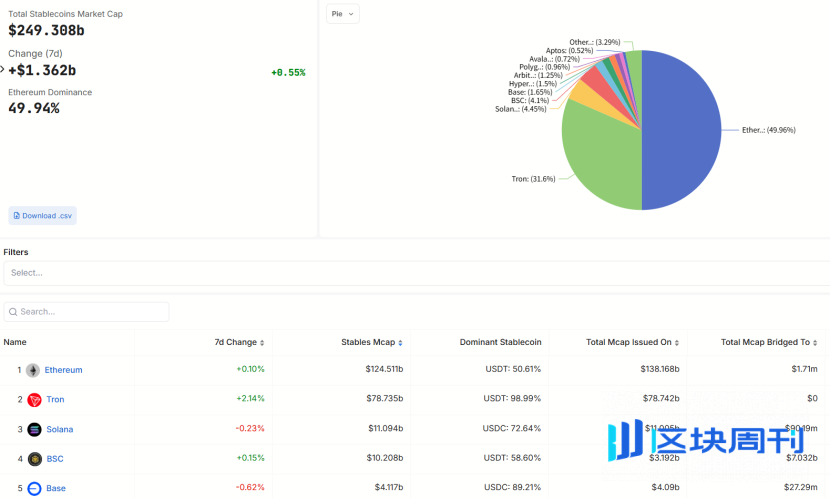Click the $249.308b market cap value
The image size is (830, 498).
pyautogui.click(x=46, y=31)
